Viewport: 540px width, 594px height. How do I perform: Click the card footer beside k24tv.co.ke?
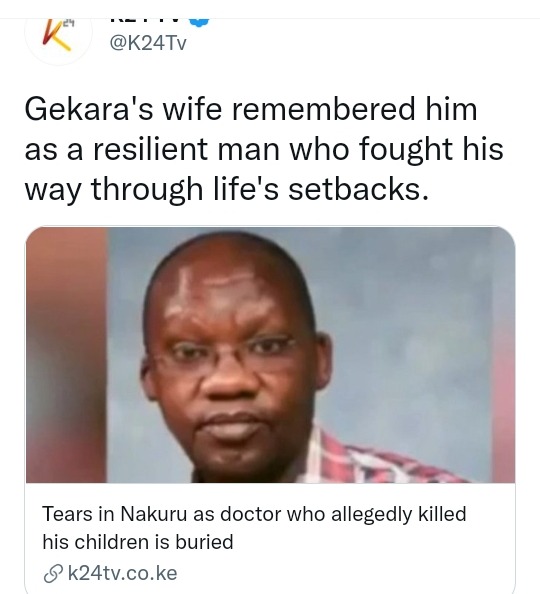[341, 574]
